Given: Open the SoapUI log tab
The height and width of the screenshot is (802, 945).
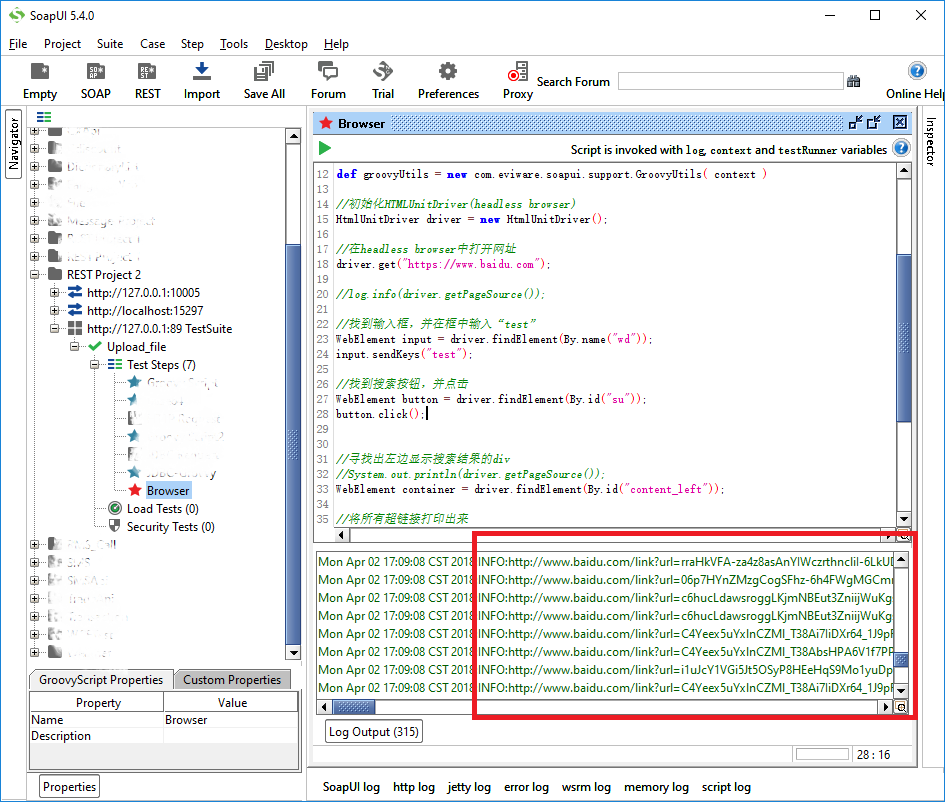Looking at the screenshot, I should tap(351, 787).
